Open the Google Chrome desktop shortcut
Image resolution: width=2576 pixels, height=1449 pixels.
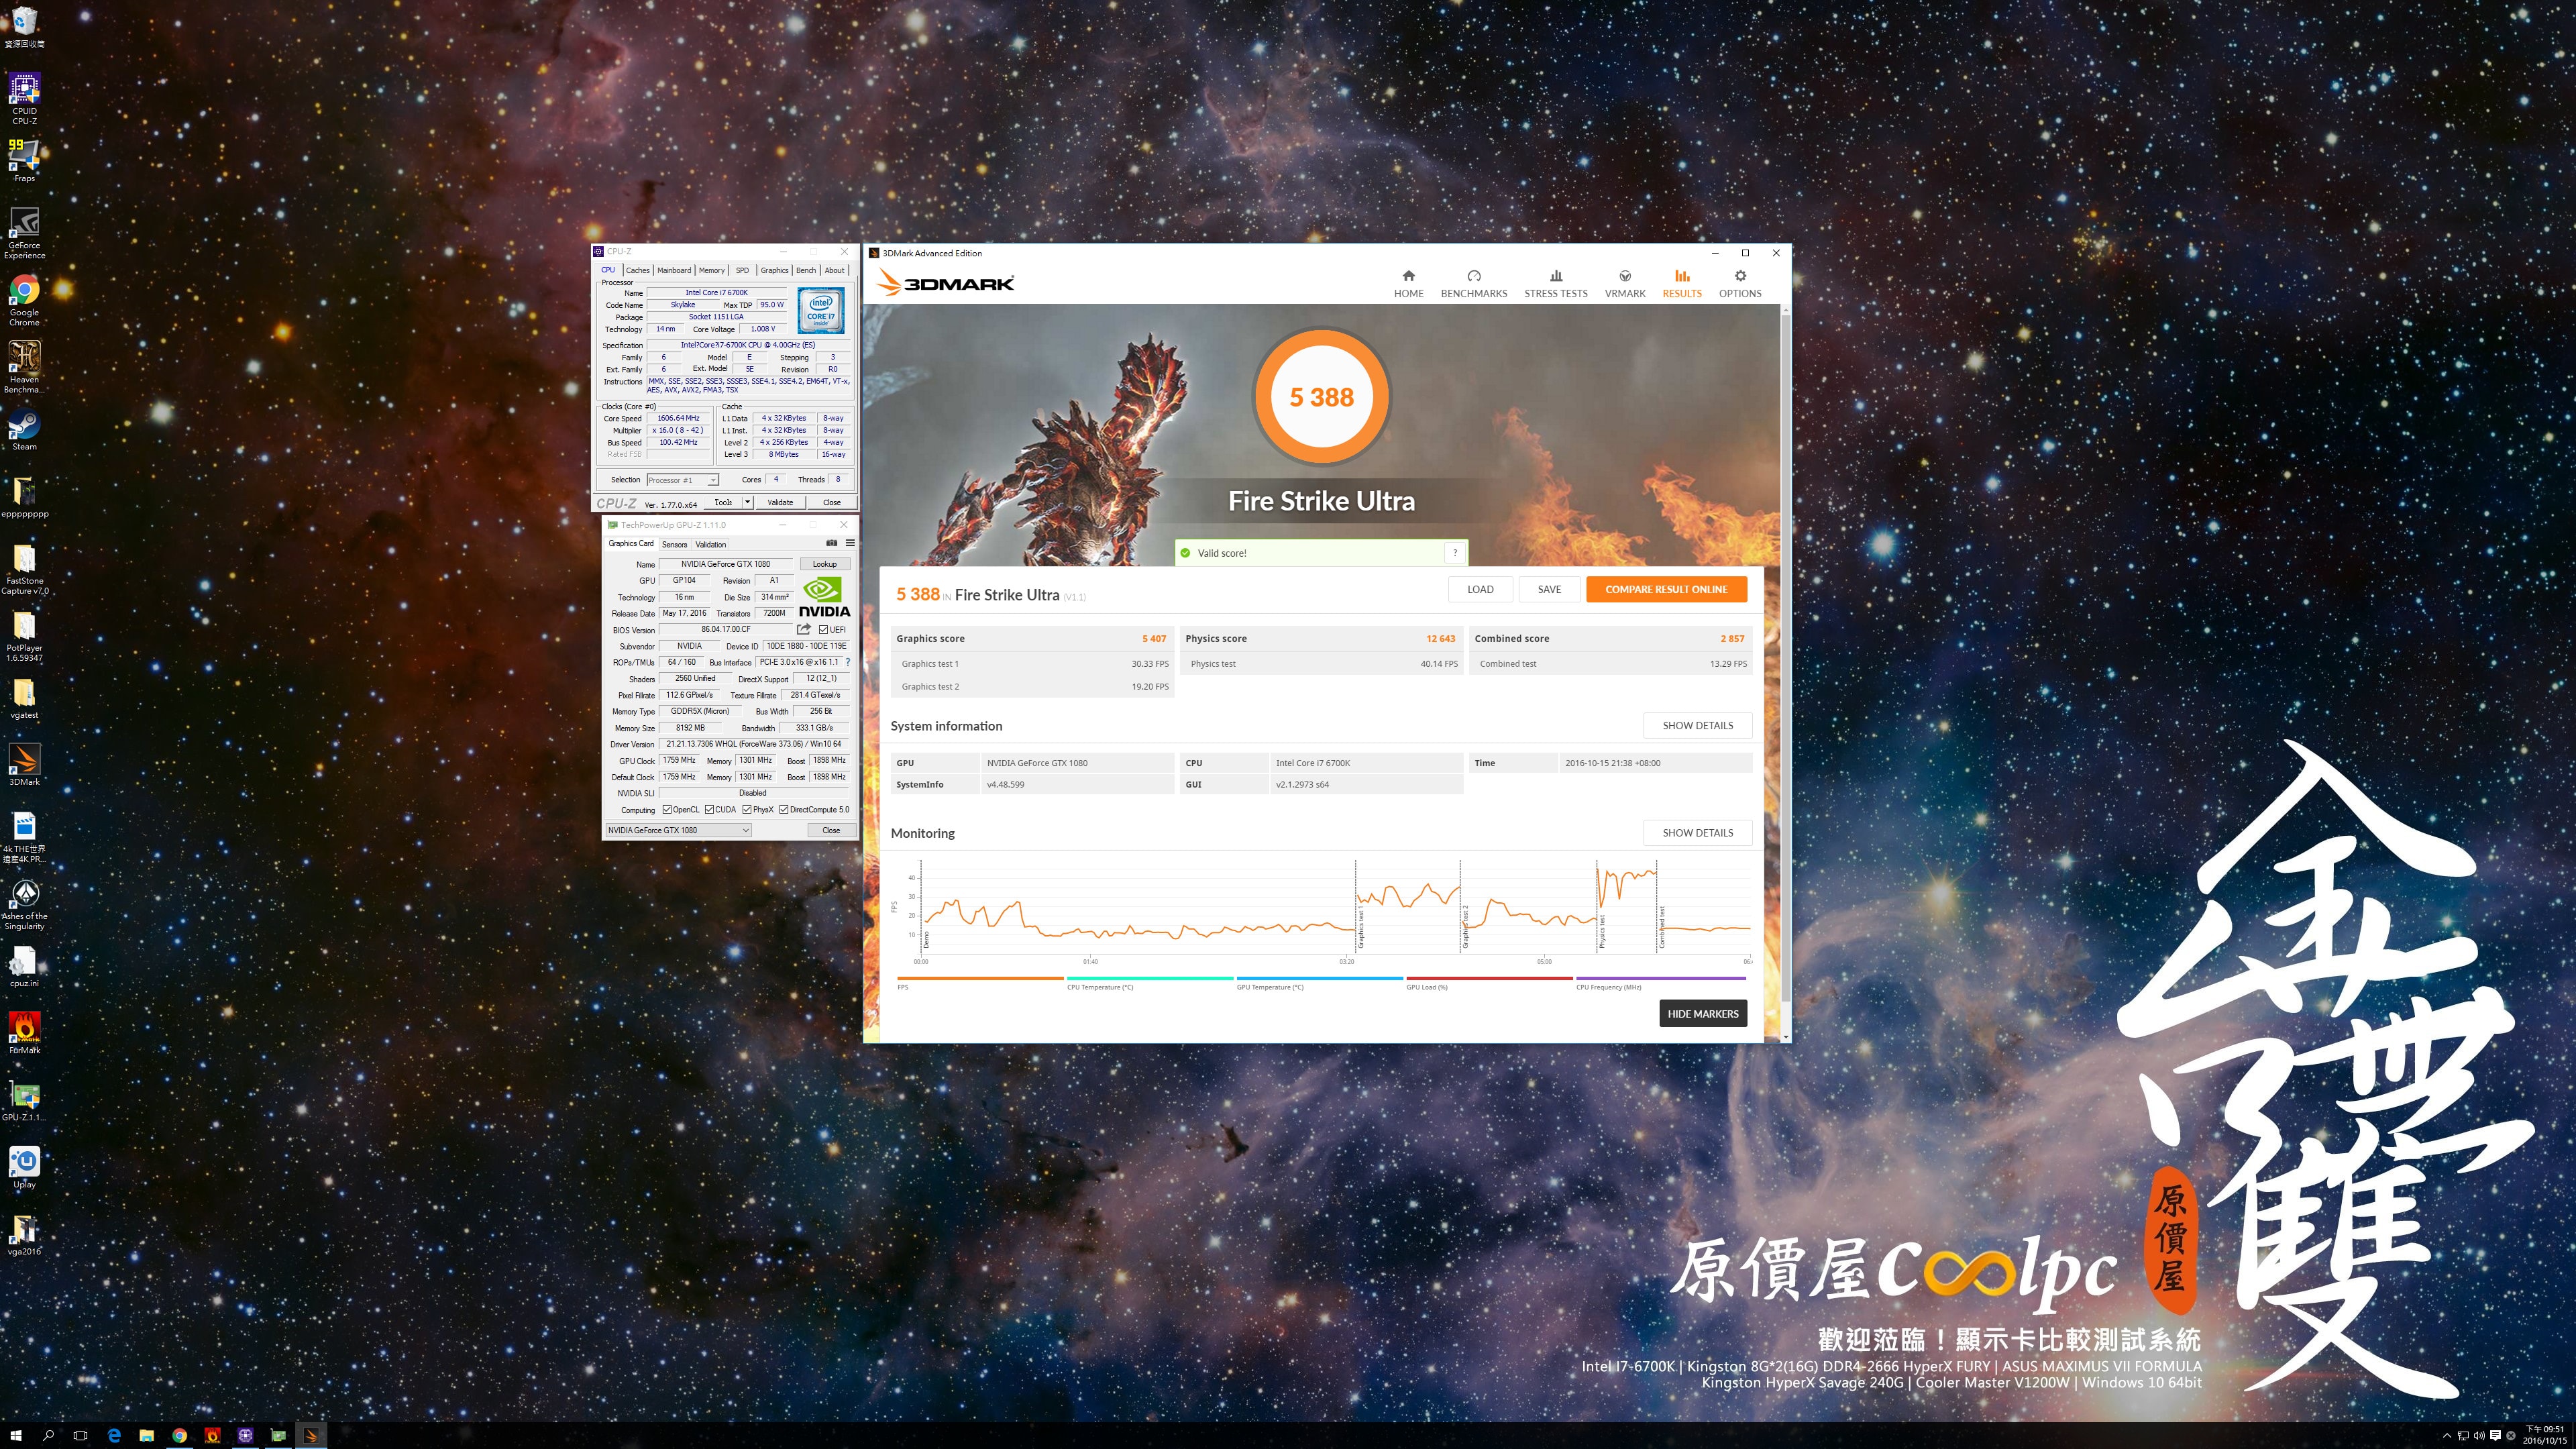click(x=24, y=300)
